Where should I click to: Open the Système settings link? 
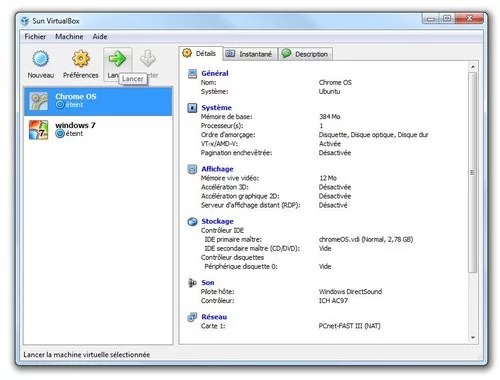(216, 108)
